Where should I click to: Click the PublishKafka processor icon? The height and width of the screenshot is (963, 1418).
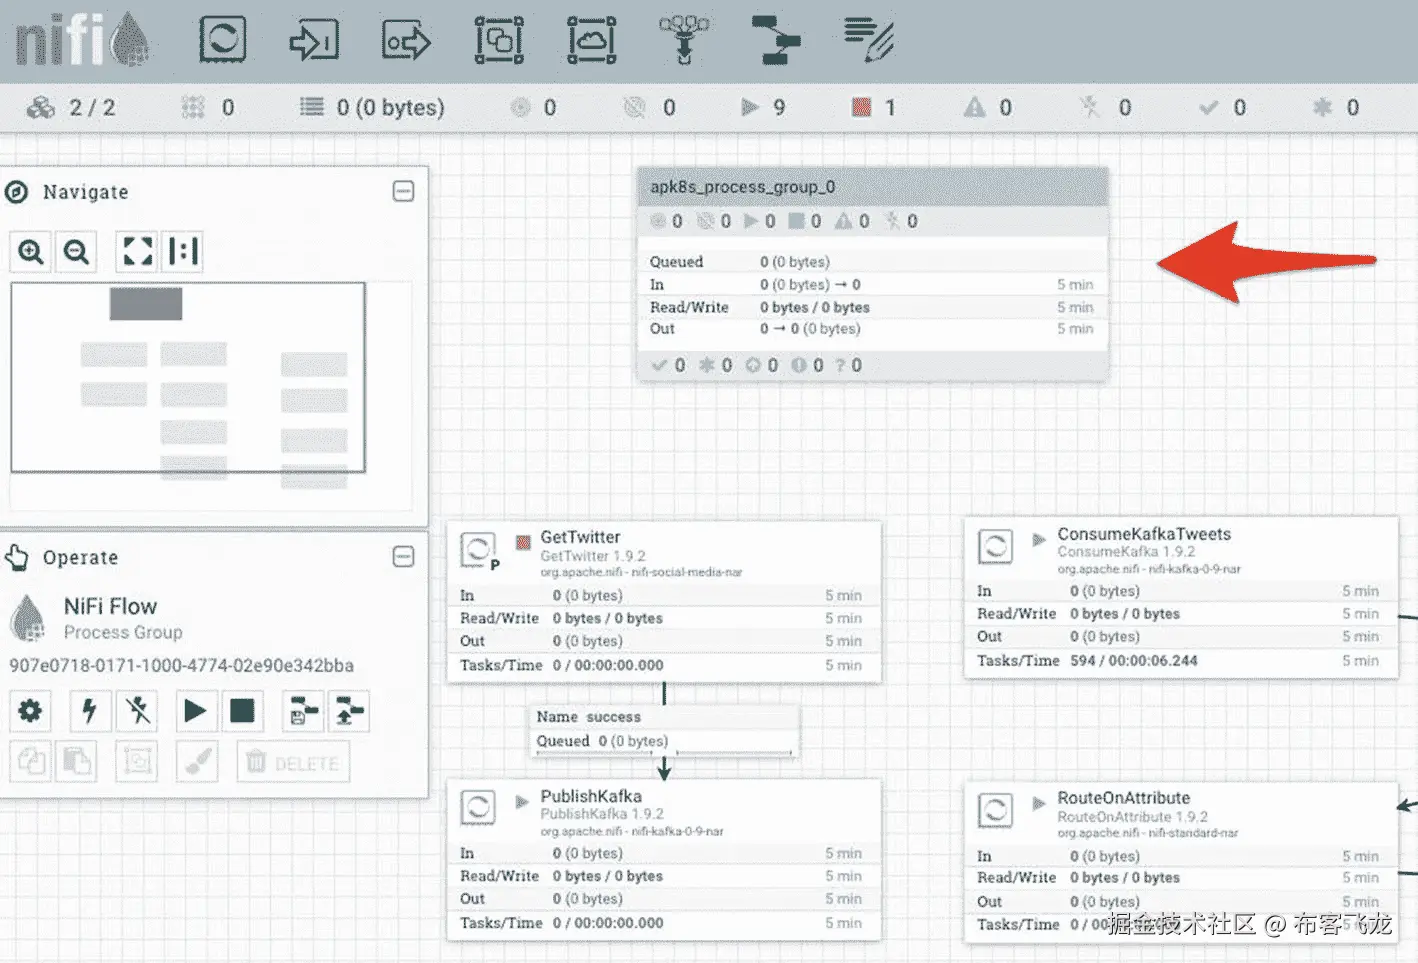(x=478, y=808)
